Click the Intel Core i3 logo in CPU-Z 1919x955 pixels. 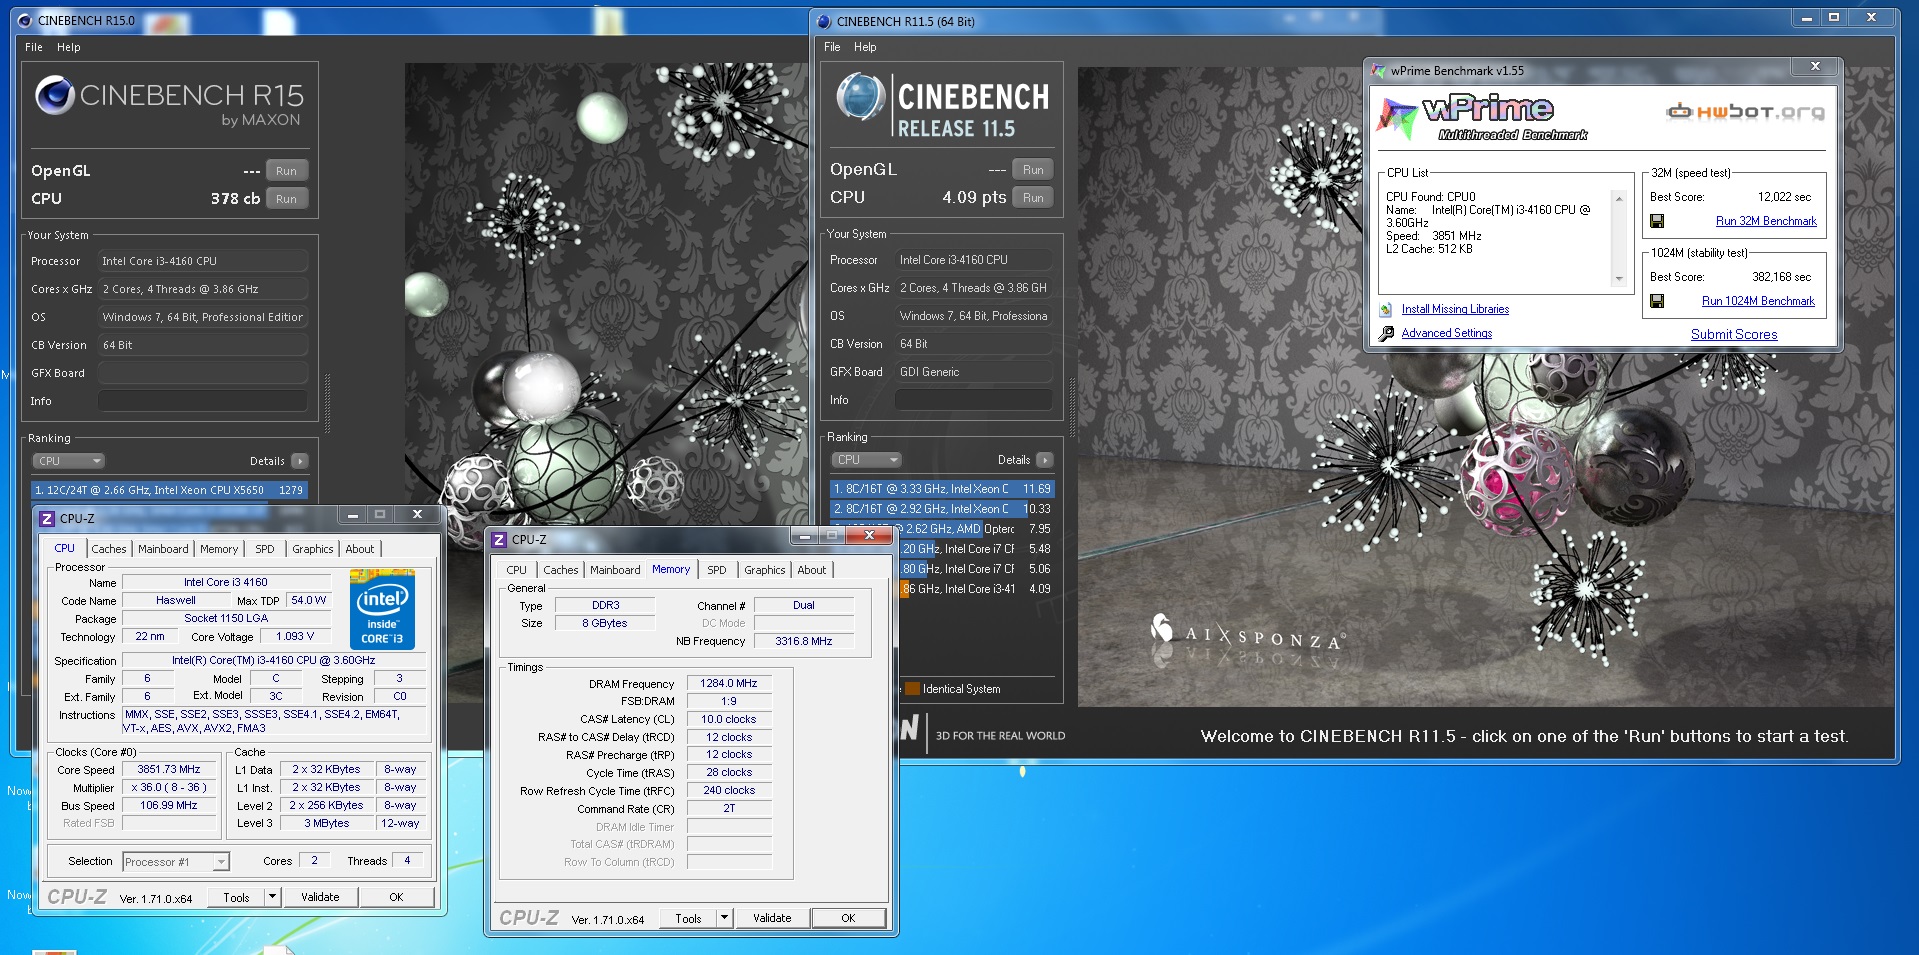(382, 609)
